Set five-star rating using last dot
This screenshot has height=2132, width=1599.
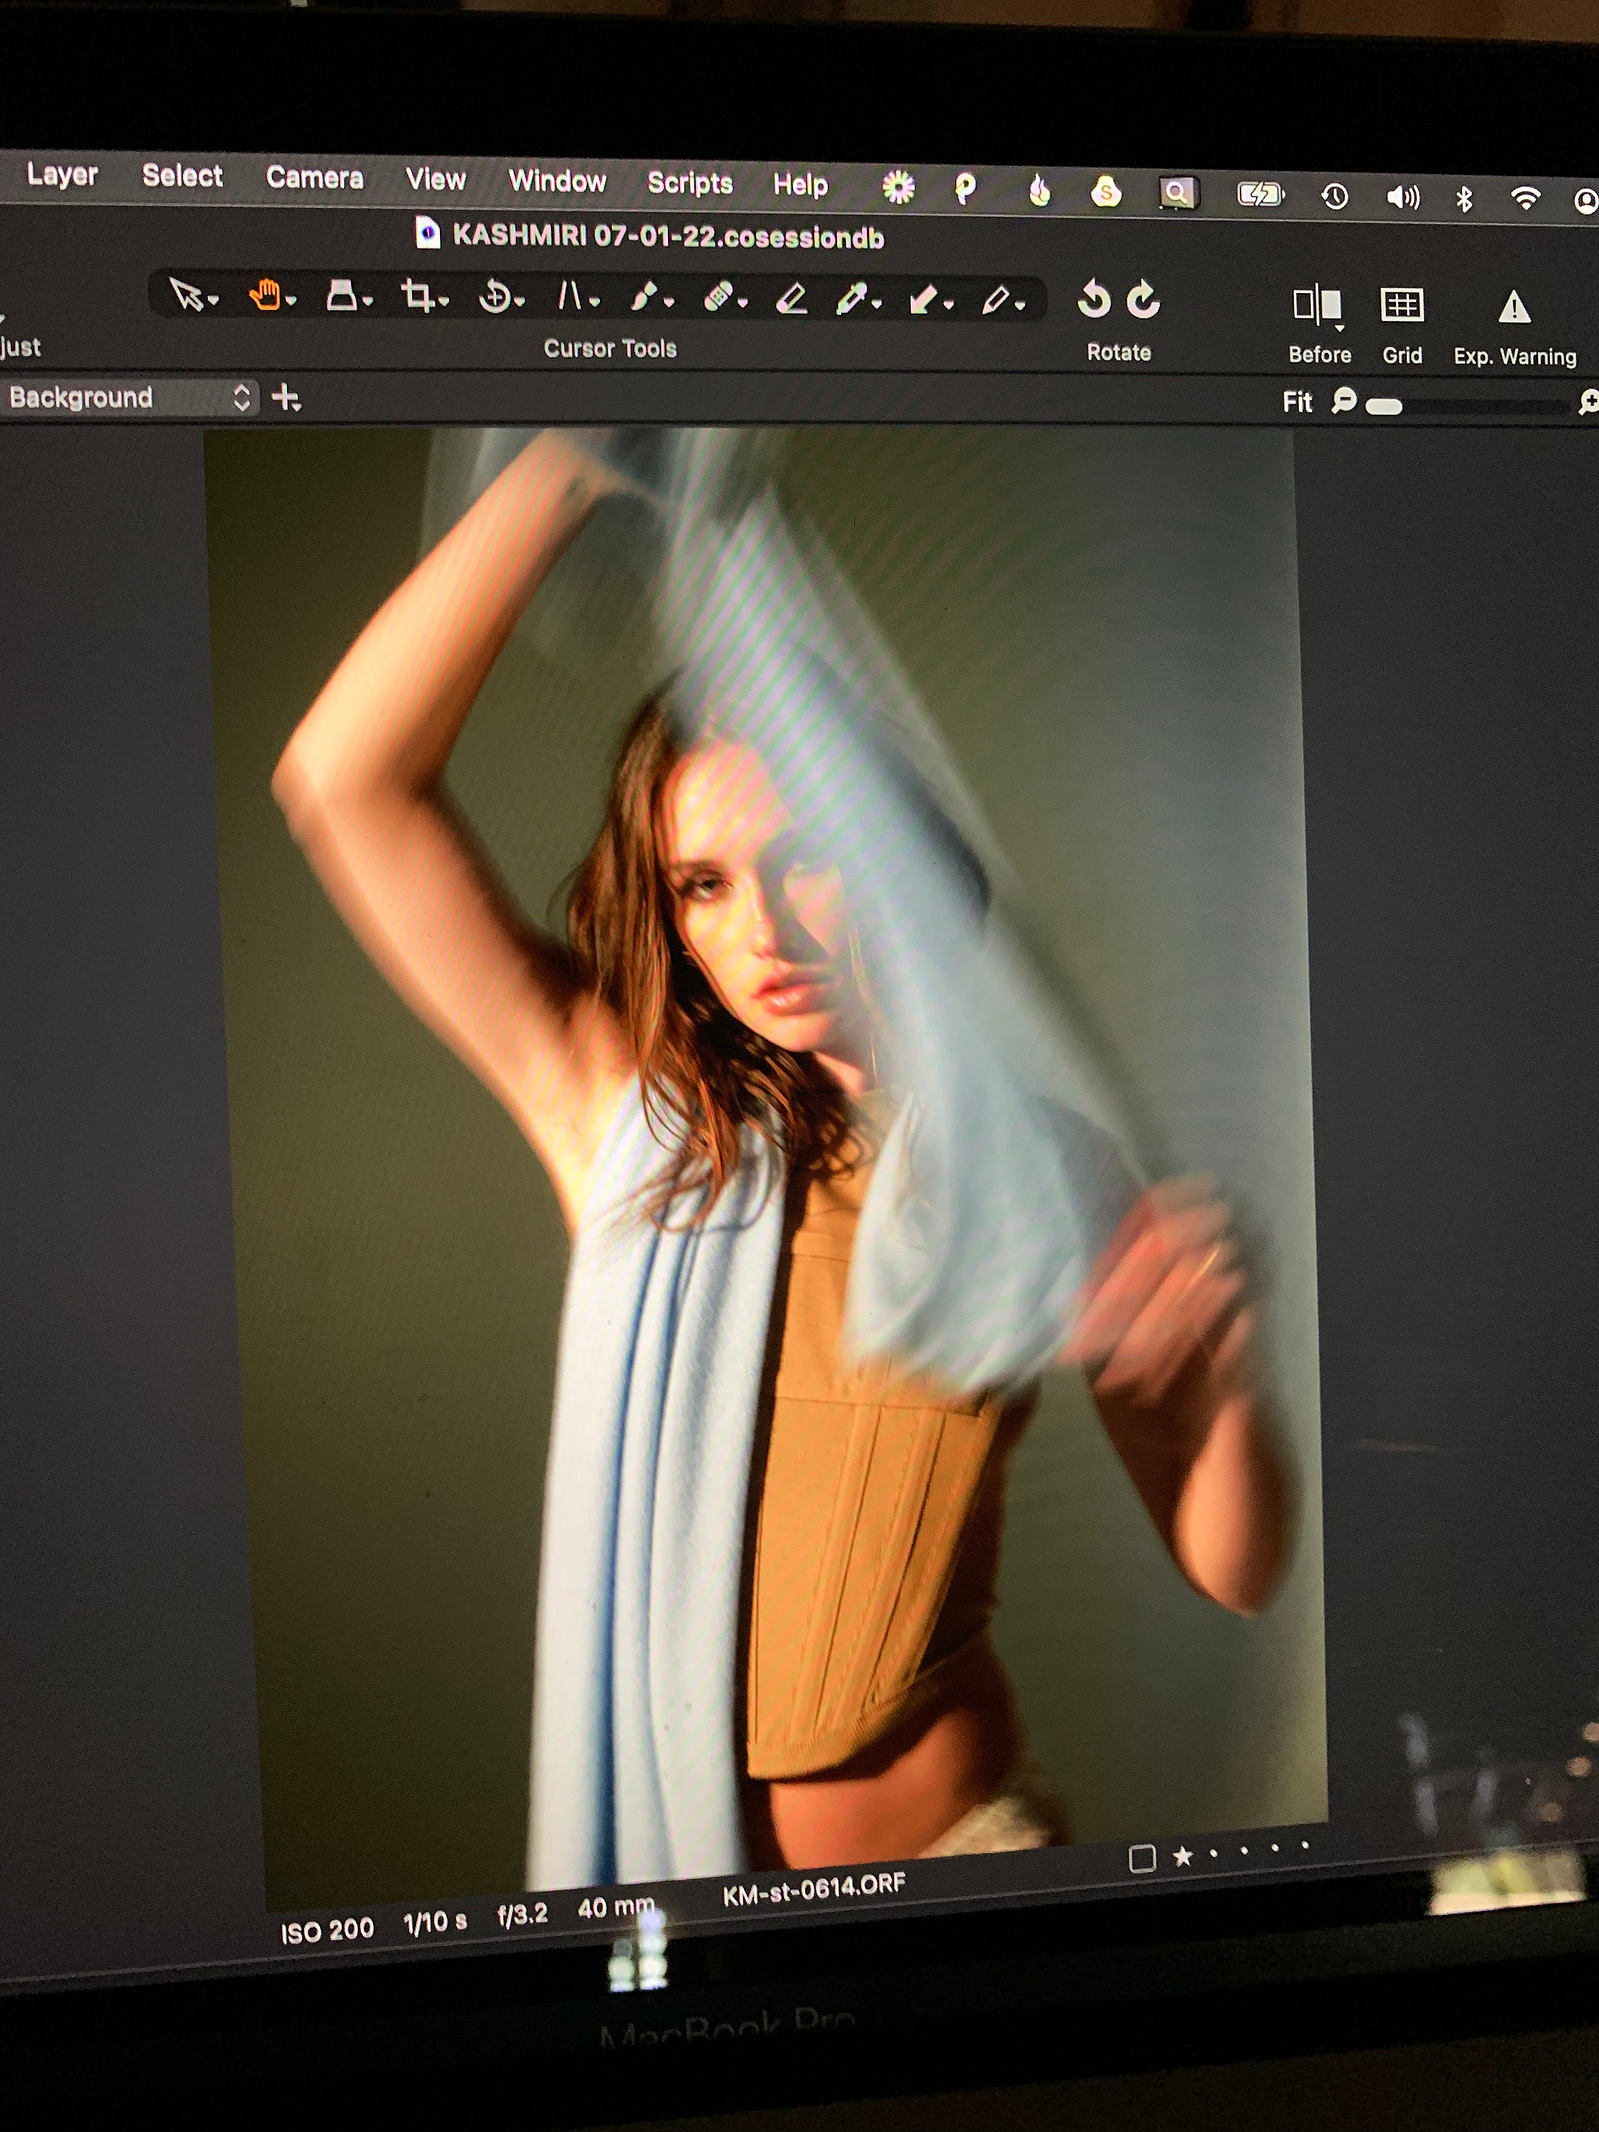(1305, 1846)
